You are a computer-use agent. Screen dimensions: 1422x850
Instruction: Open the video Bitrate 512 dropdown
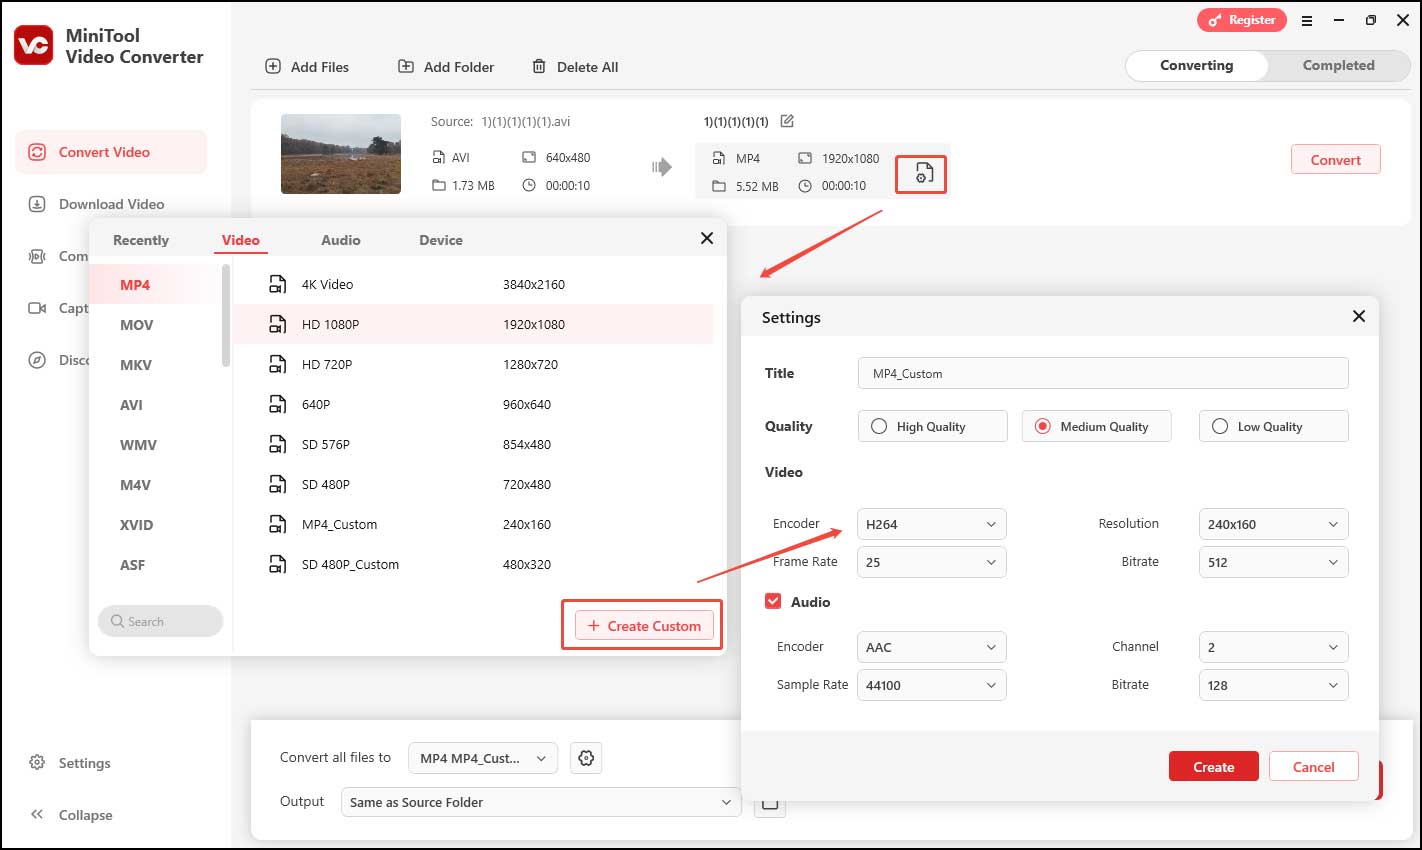(x=1273, y=562)
